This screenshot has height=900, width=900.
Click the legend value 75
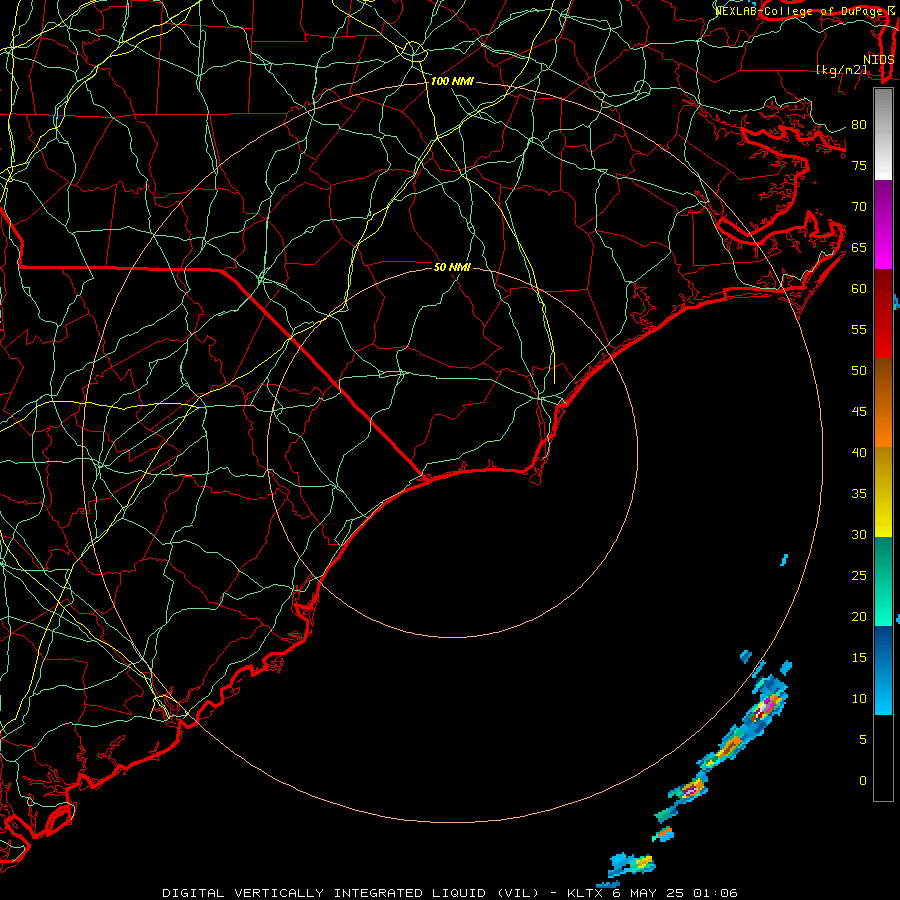[x=859, y=165]
